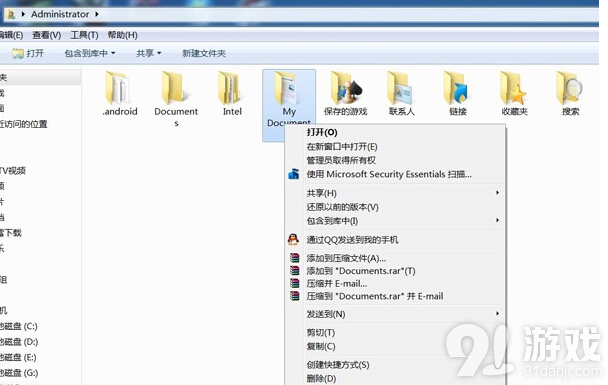The image size is (608, 385).
Task: Select local disk (D:) in the sidebar
Action: click(x=19, y=342)
